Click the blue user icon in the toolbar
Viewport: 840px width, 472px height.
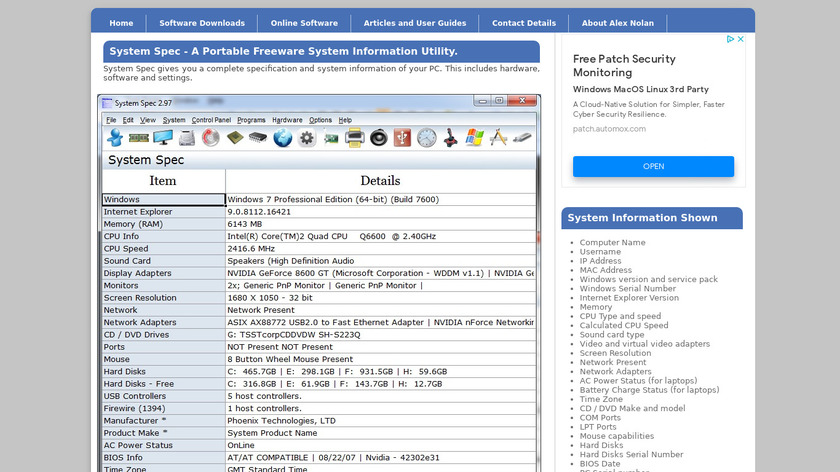[x=115, y=138]
